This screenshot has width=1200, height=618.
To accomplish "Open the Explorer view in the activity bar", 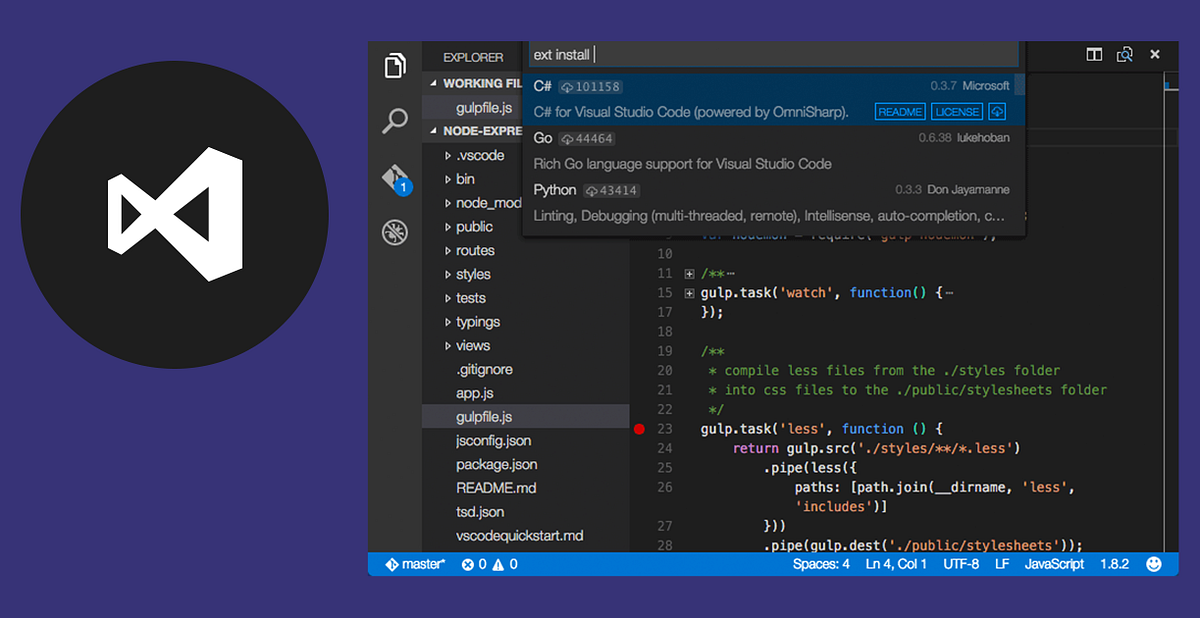I will click(x=394, y=64).
